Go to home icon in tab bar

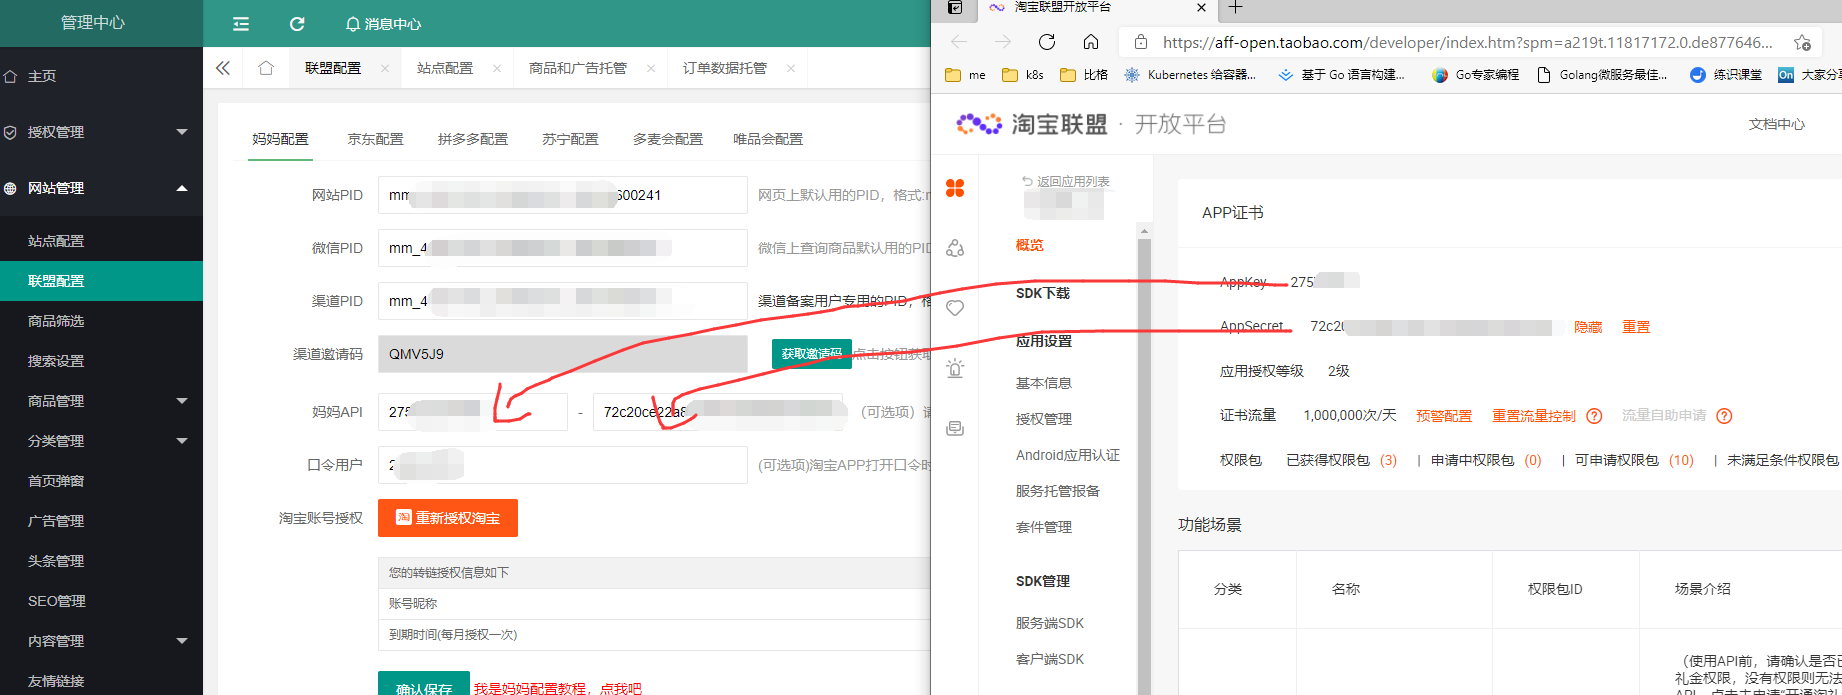point(266,68)
